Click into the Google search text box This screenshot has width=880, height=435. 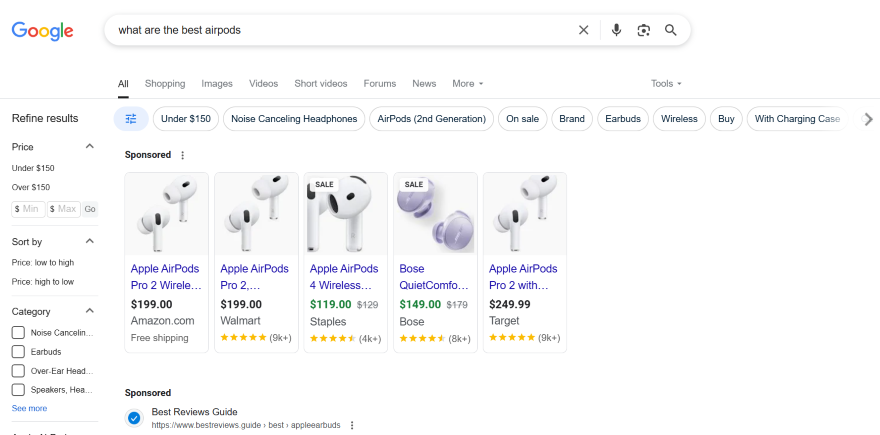(x=342, y=30)
